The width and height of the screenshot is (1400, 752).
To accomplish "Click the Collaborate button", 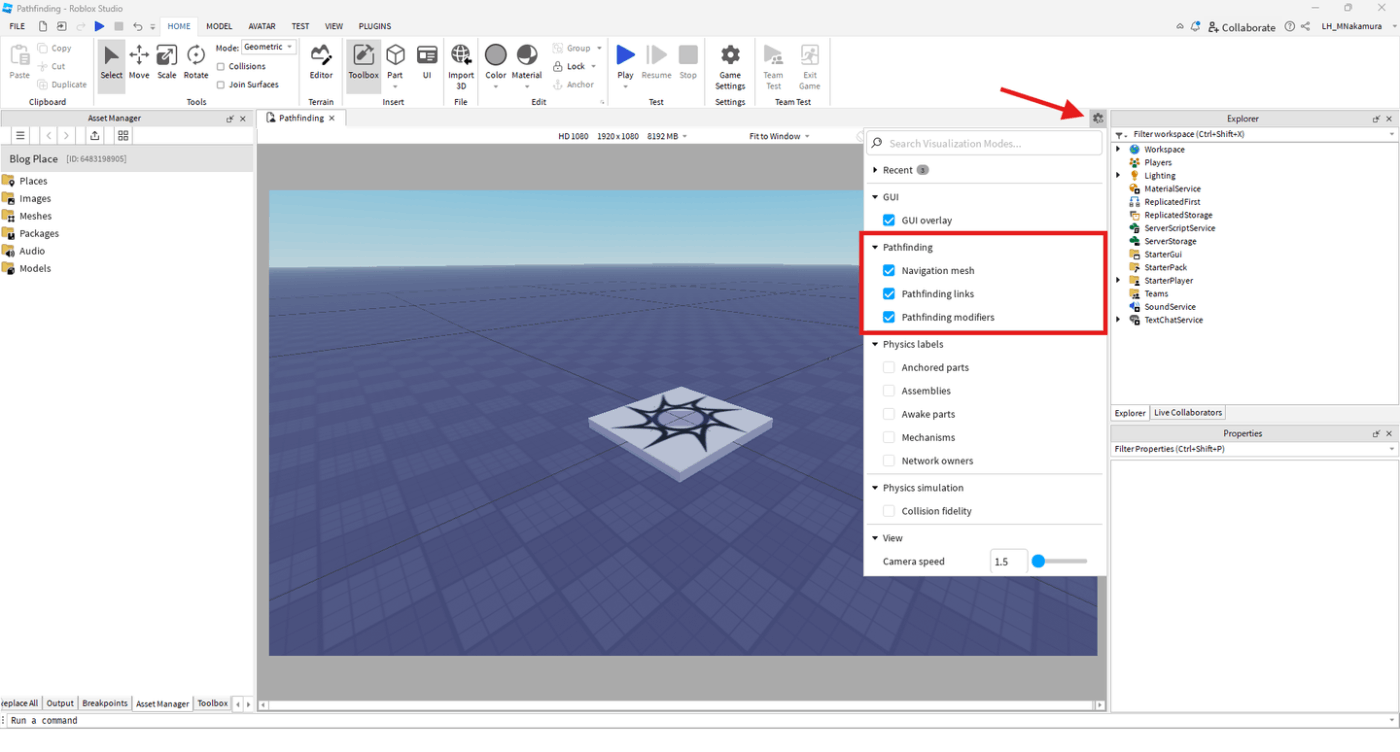I will 1241,27.
